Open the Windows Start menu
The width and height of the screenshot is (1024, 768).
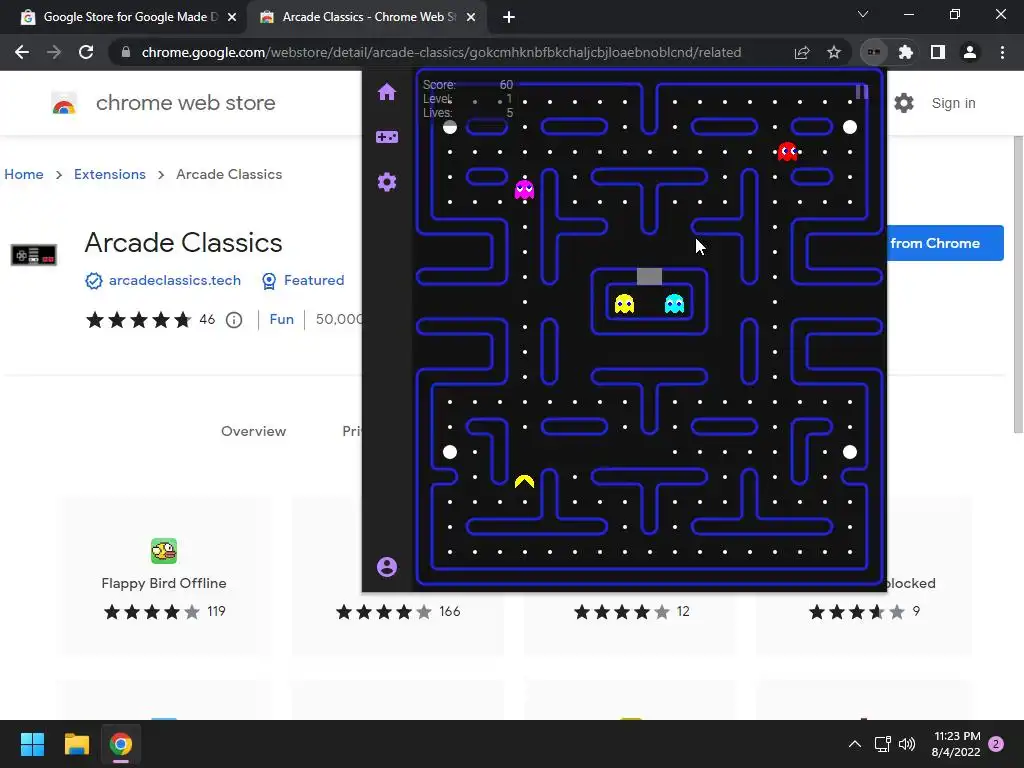pyautogui.click(x=32, y=744)
